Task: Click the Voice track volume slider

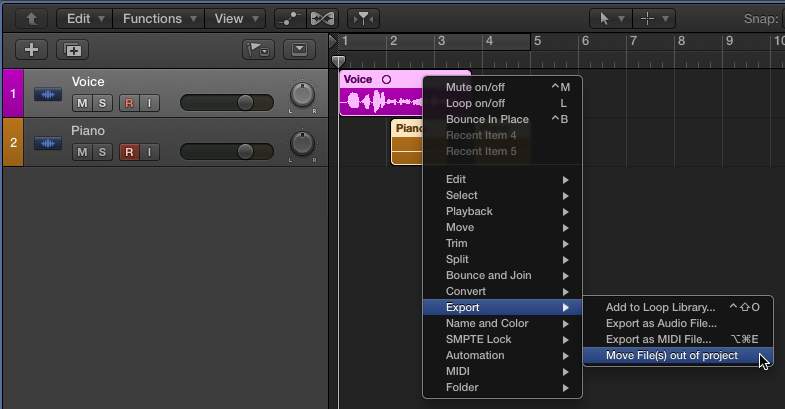Action: tap(227, 103)
